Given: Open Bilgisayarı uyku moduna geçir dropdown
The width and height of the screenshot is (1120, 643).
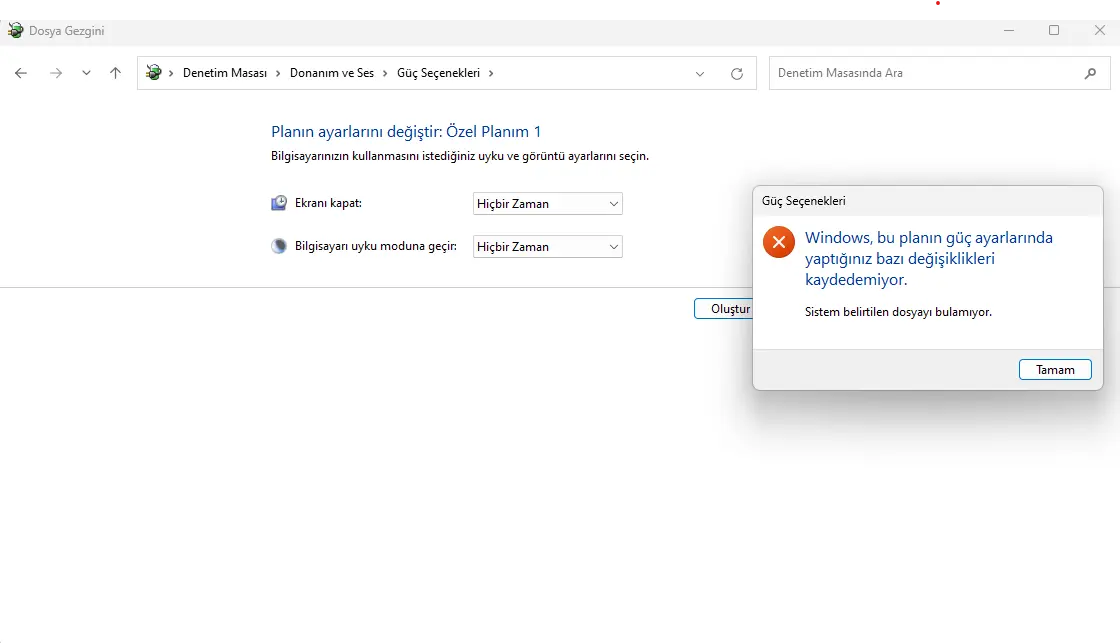Looking at the screenshot, I should (x=548, y=246).
